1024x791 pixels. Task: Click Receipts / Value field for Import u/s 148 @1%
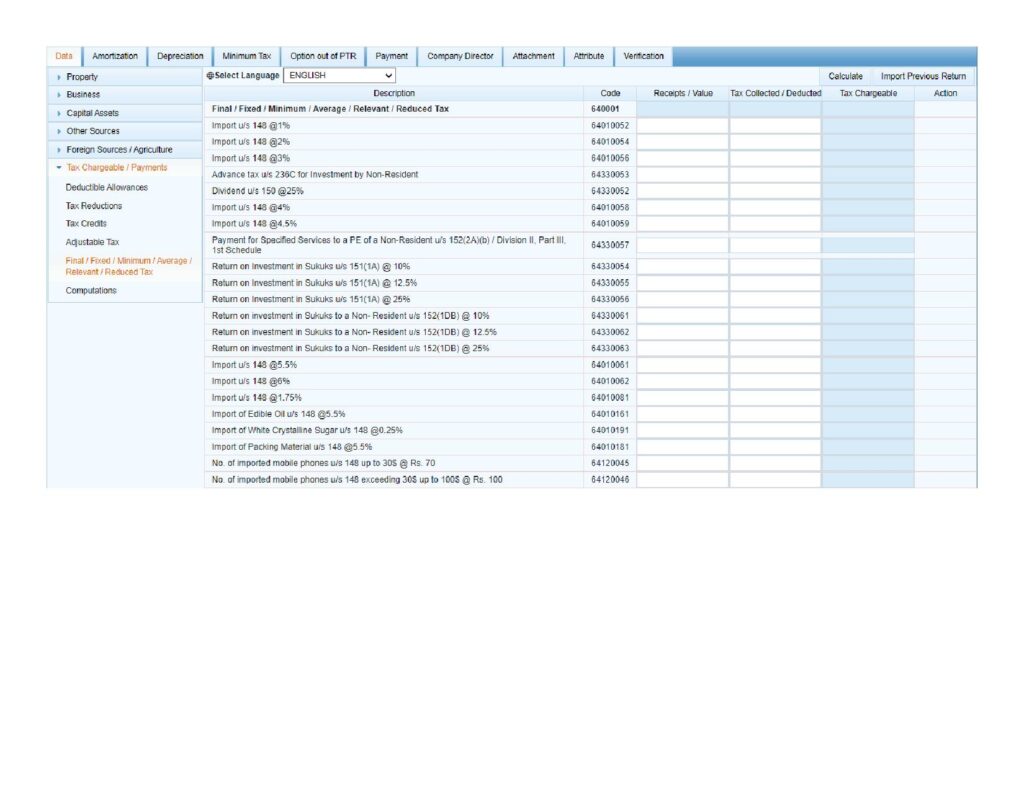(x=682, y=126)
